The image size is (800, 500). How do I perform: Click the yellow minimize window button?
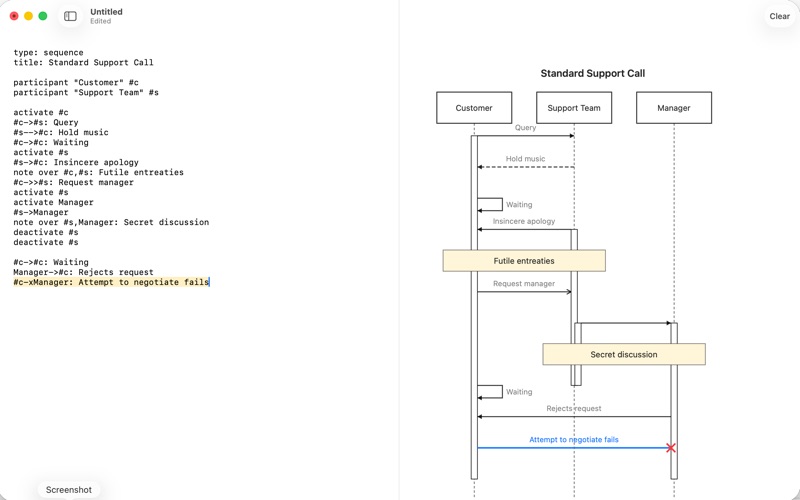29,16
